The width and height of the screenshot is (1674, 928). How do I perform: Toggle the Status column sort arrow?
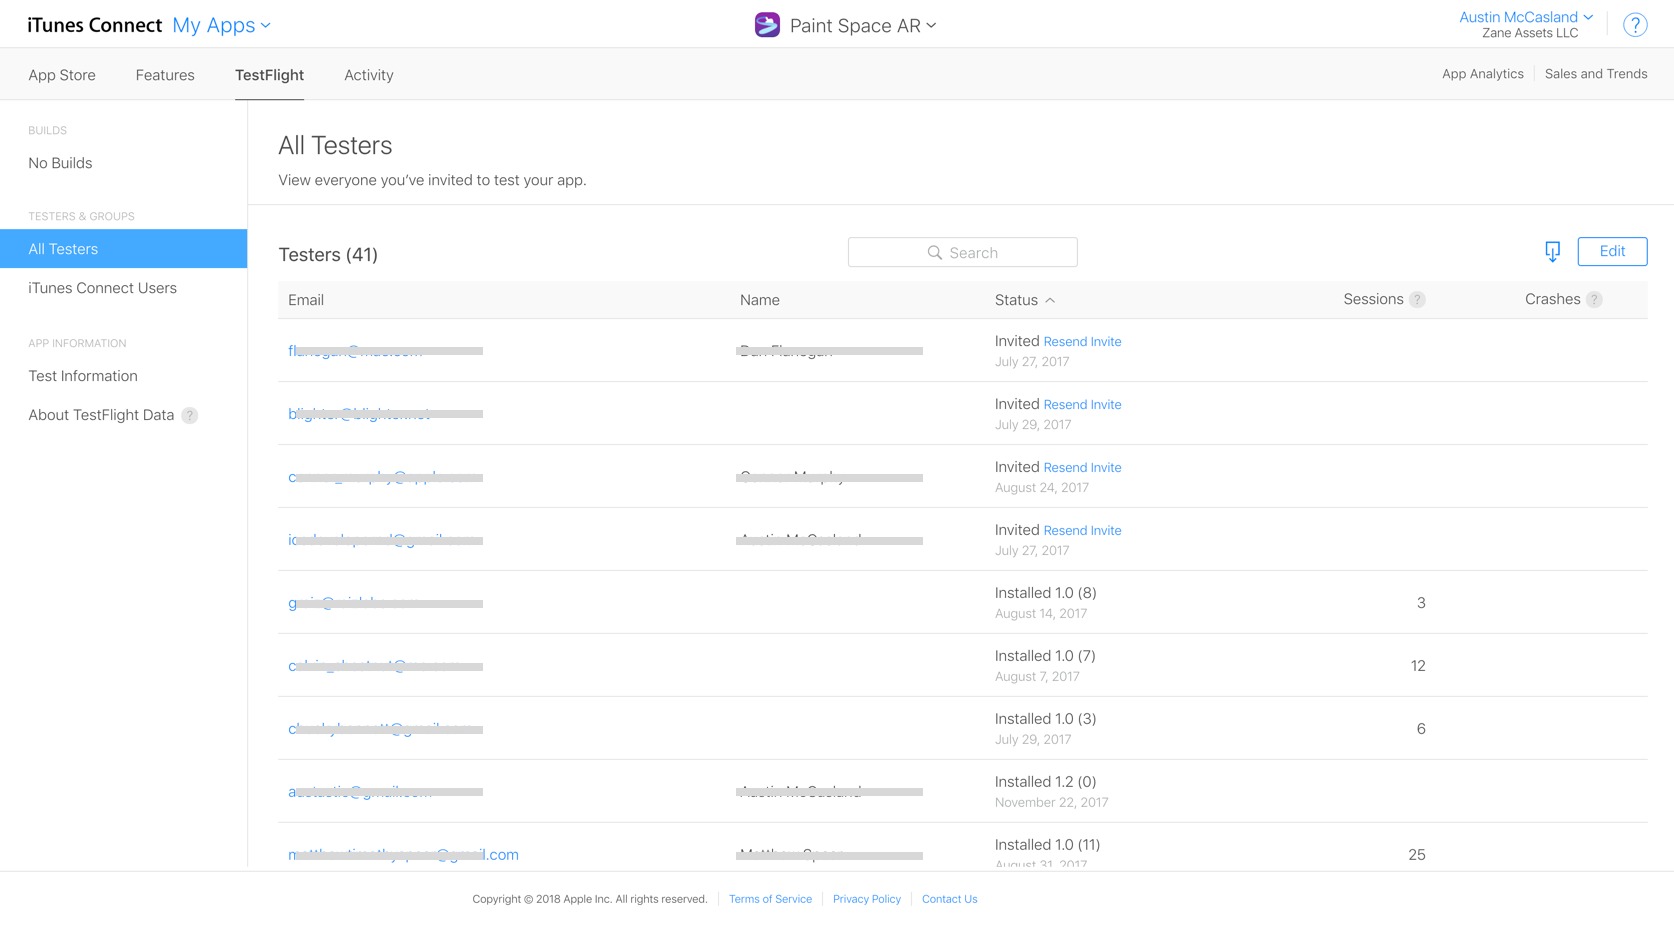click(x=1050, y=301)
